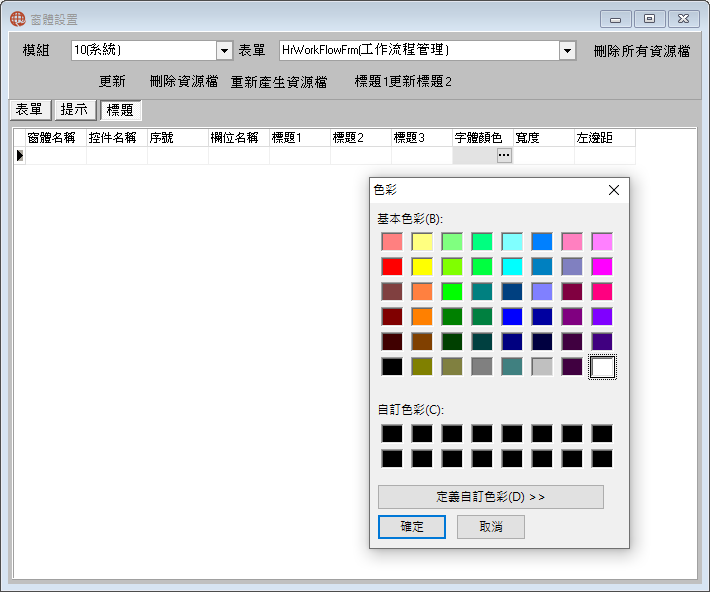Pick the light silver gray swatch
The height and width of the screenshot is (592, 710).
(542, 367)
